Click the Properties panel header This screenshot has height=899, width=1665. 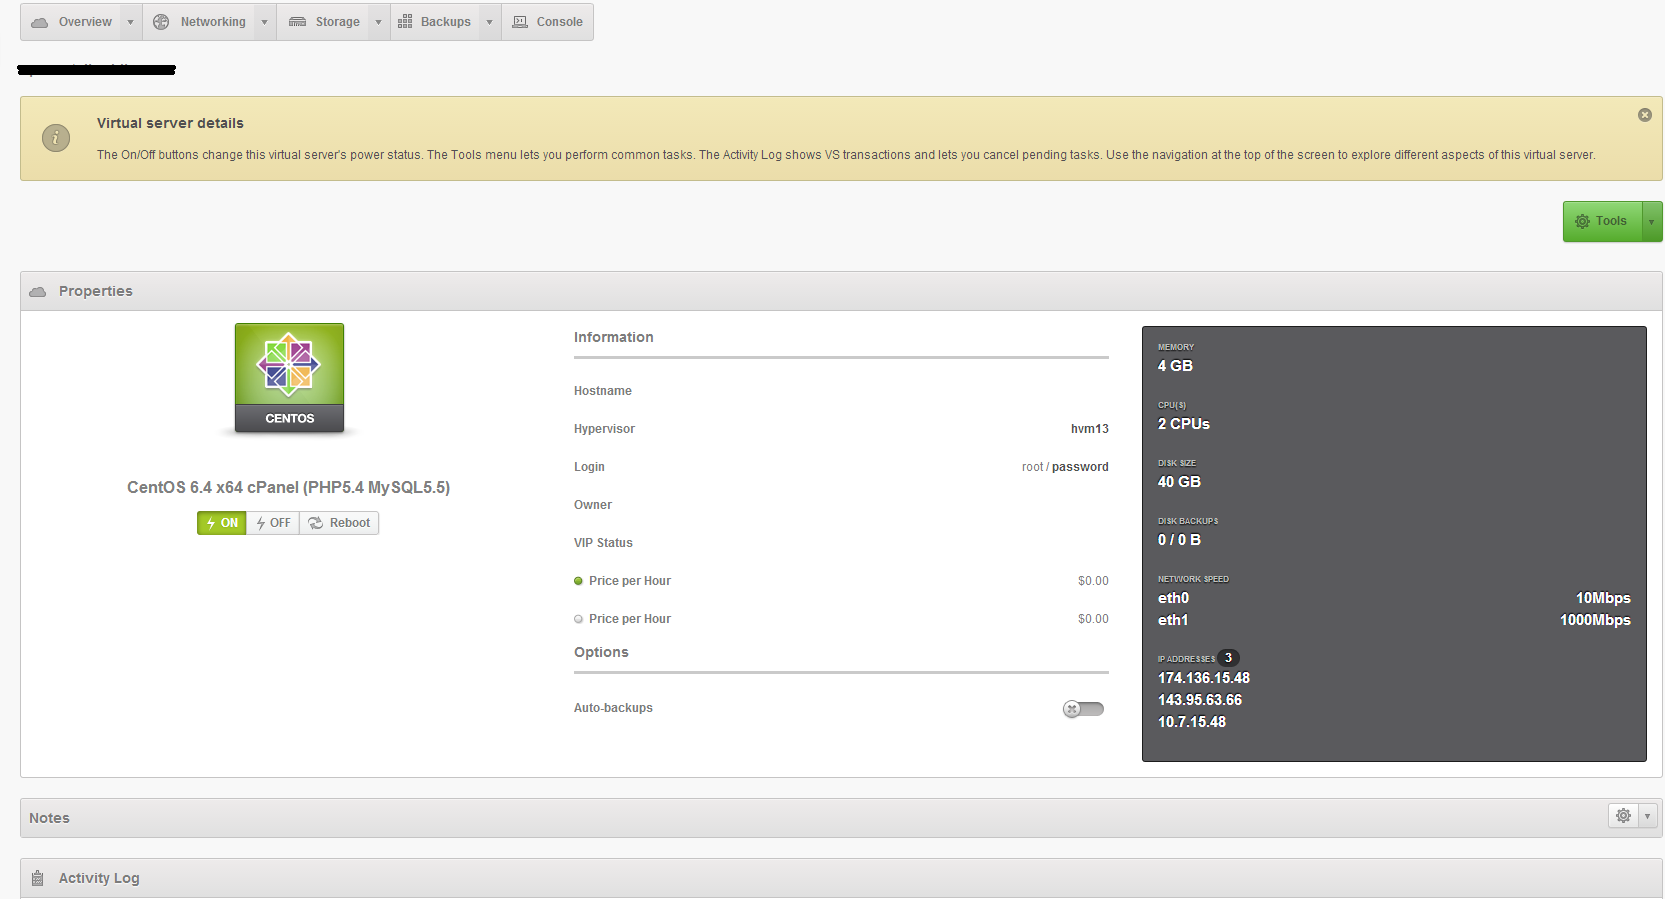(x=841, y=291)
